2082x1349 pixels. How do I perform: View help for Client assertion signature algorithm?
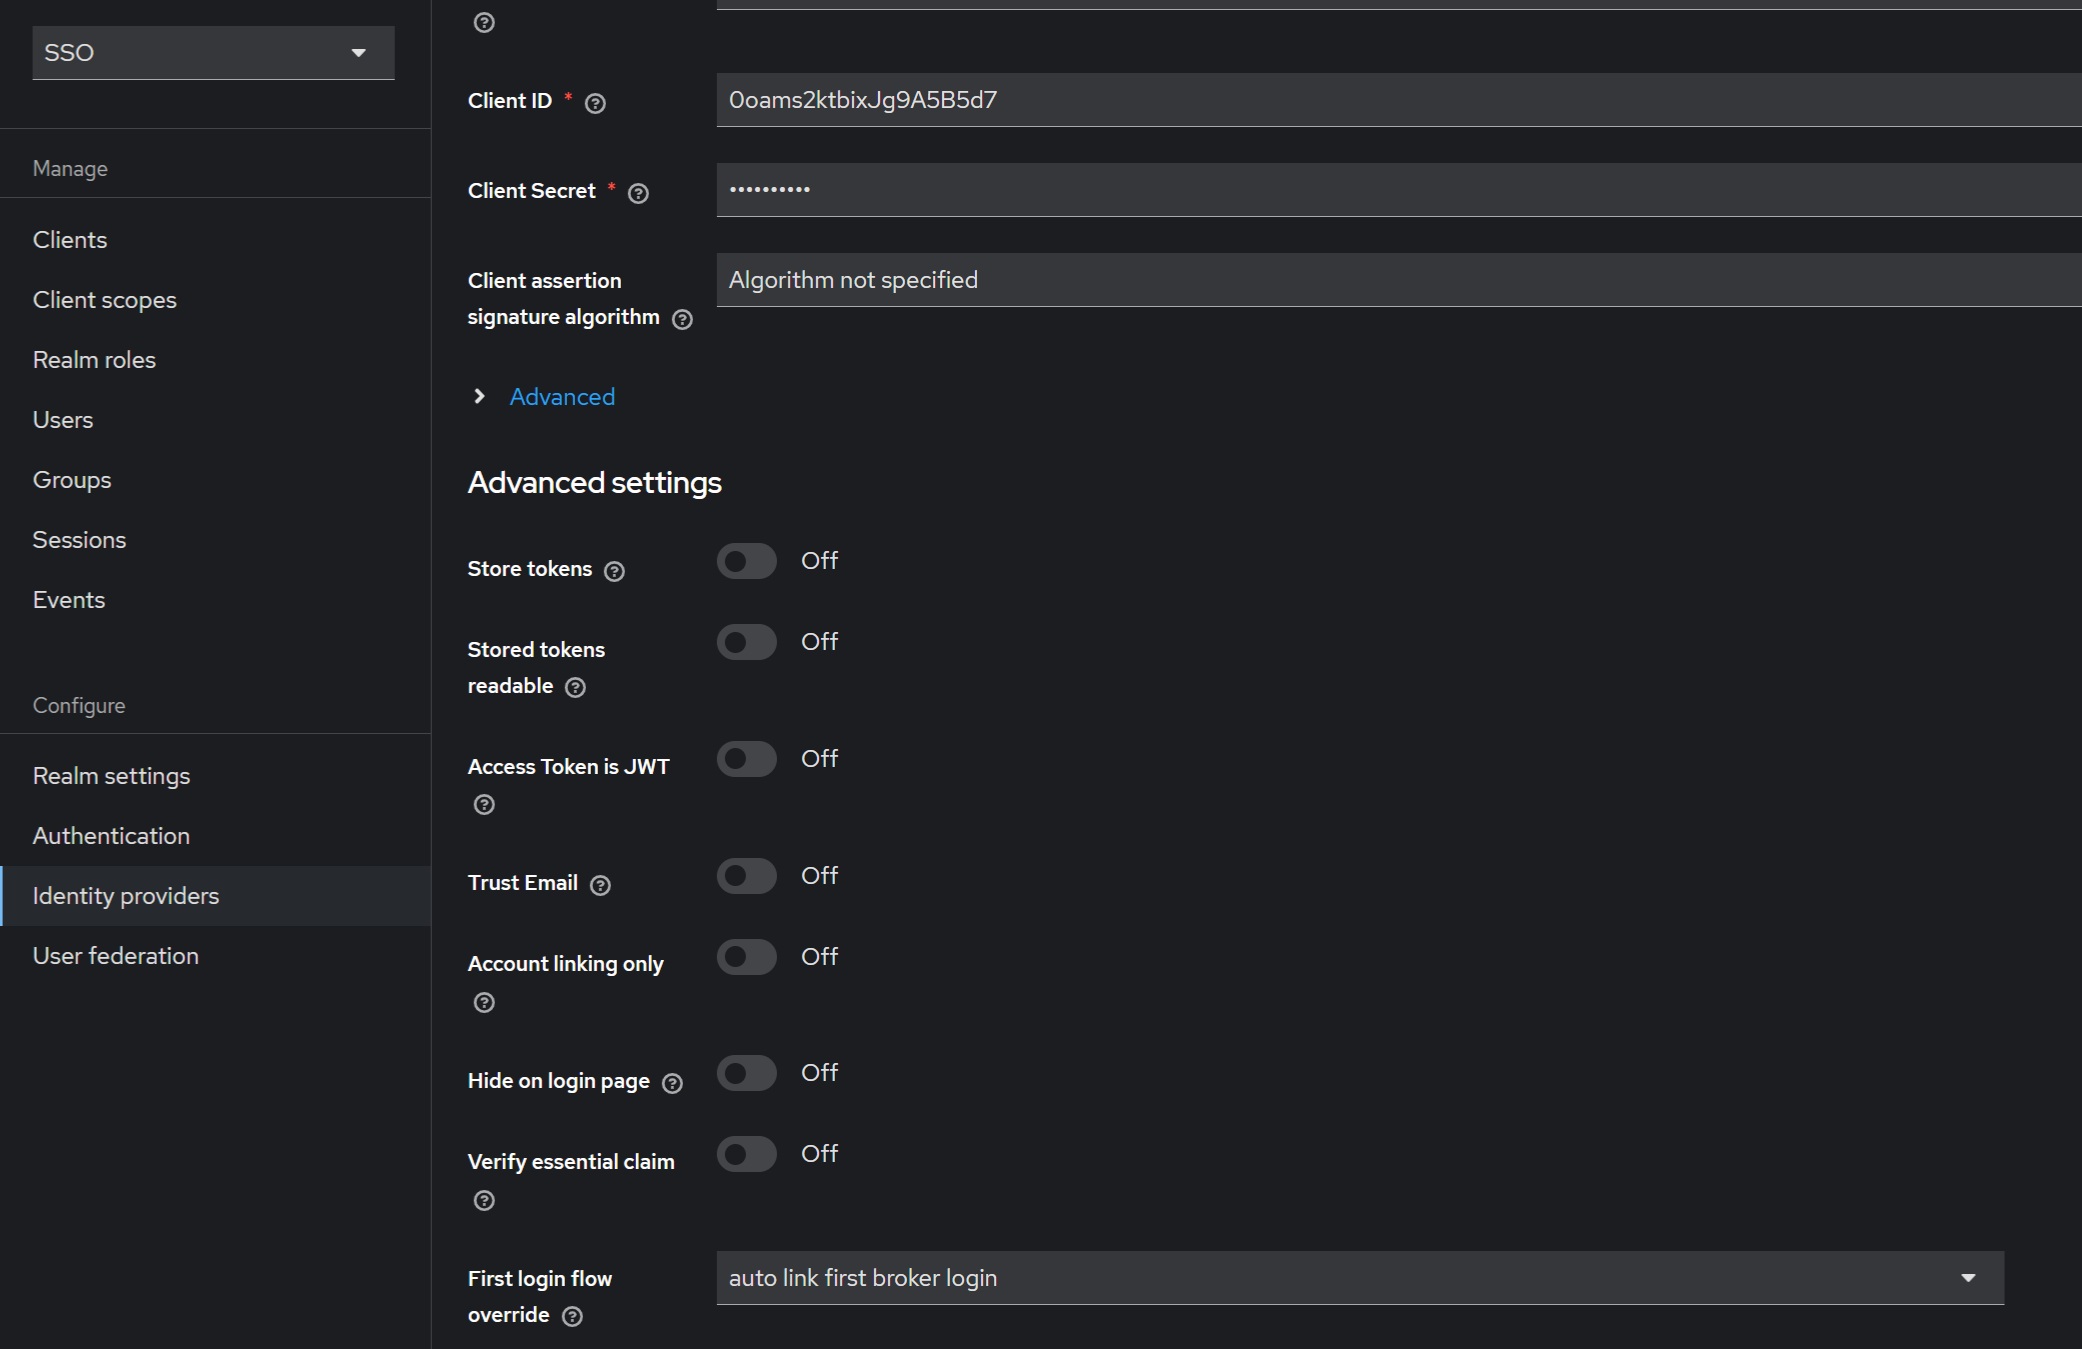click(682, 319)
